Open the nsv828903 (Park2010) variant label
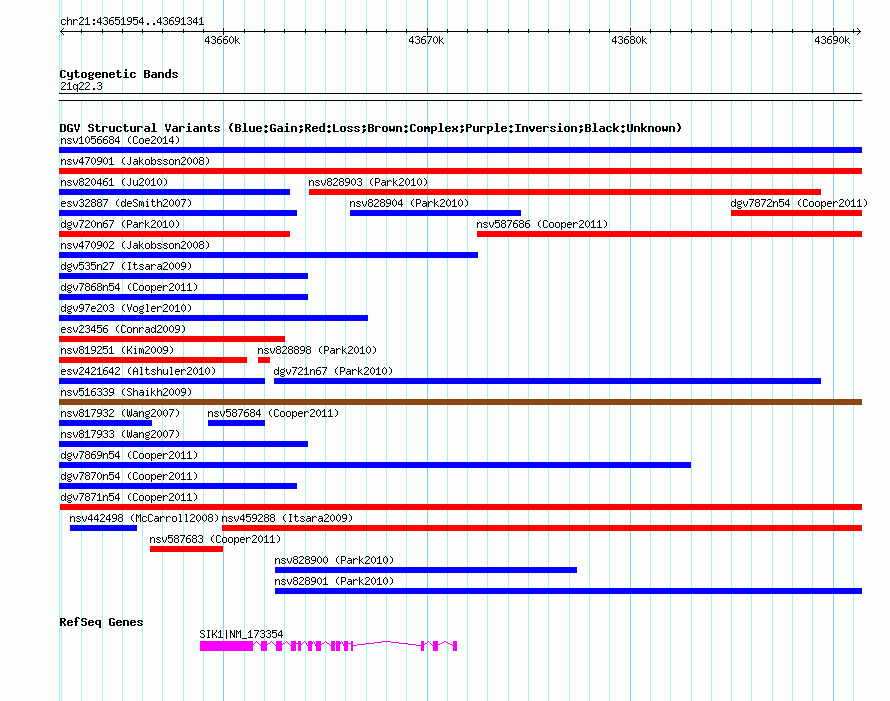The image size is (890, 701). pos(368,182)
